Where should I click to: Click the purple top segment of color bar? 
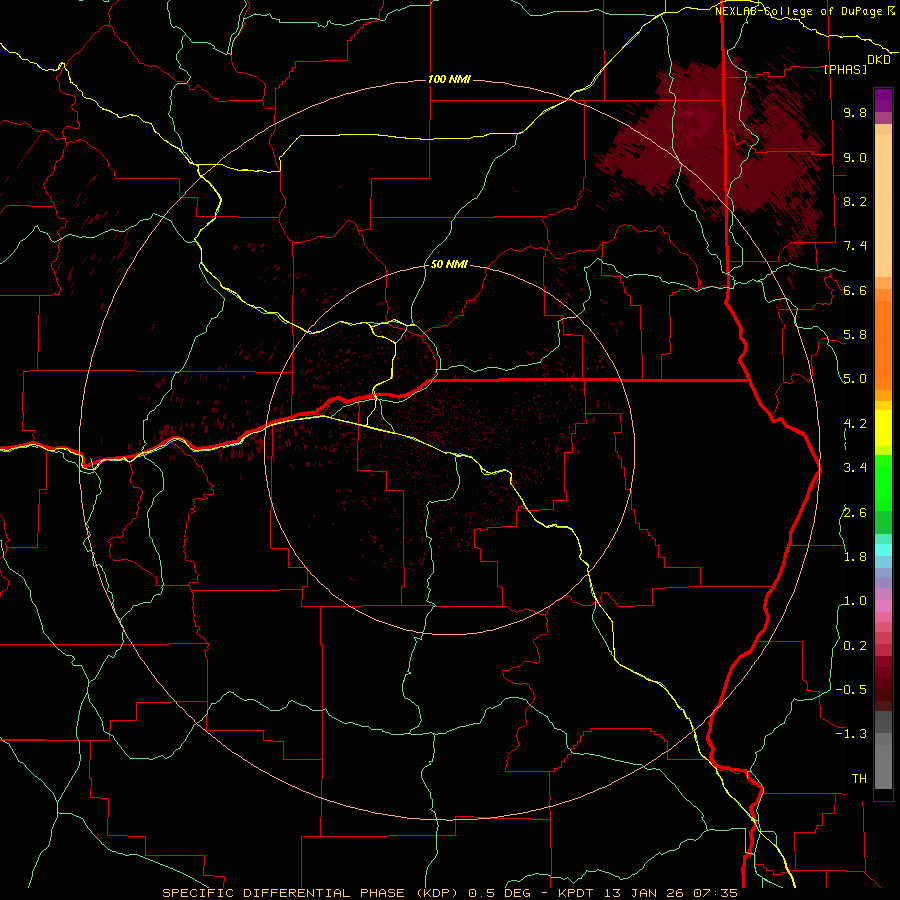click(x=883, y=100)
